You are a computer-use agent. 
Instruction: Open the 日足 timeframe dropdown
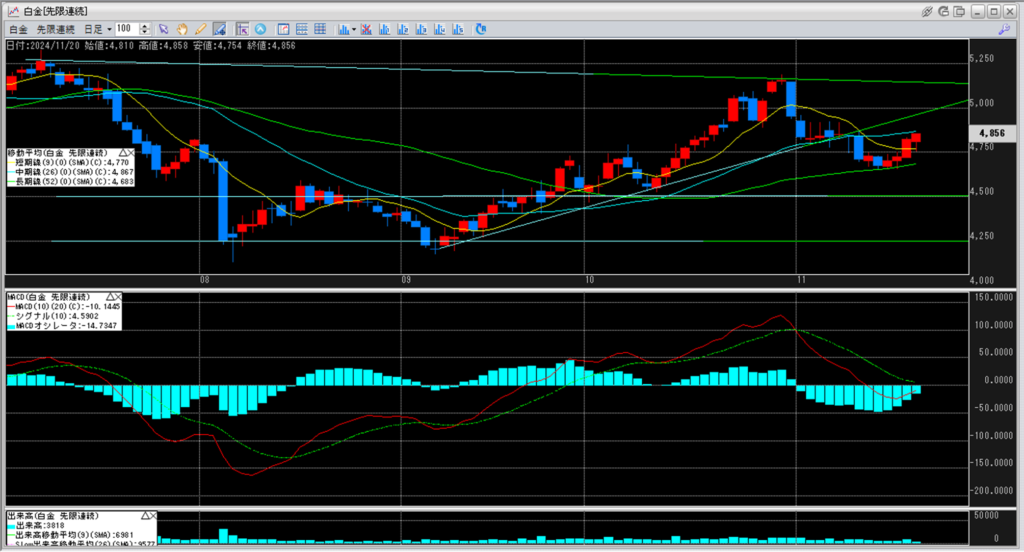coord(97,29)
